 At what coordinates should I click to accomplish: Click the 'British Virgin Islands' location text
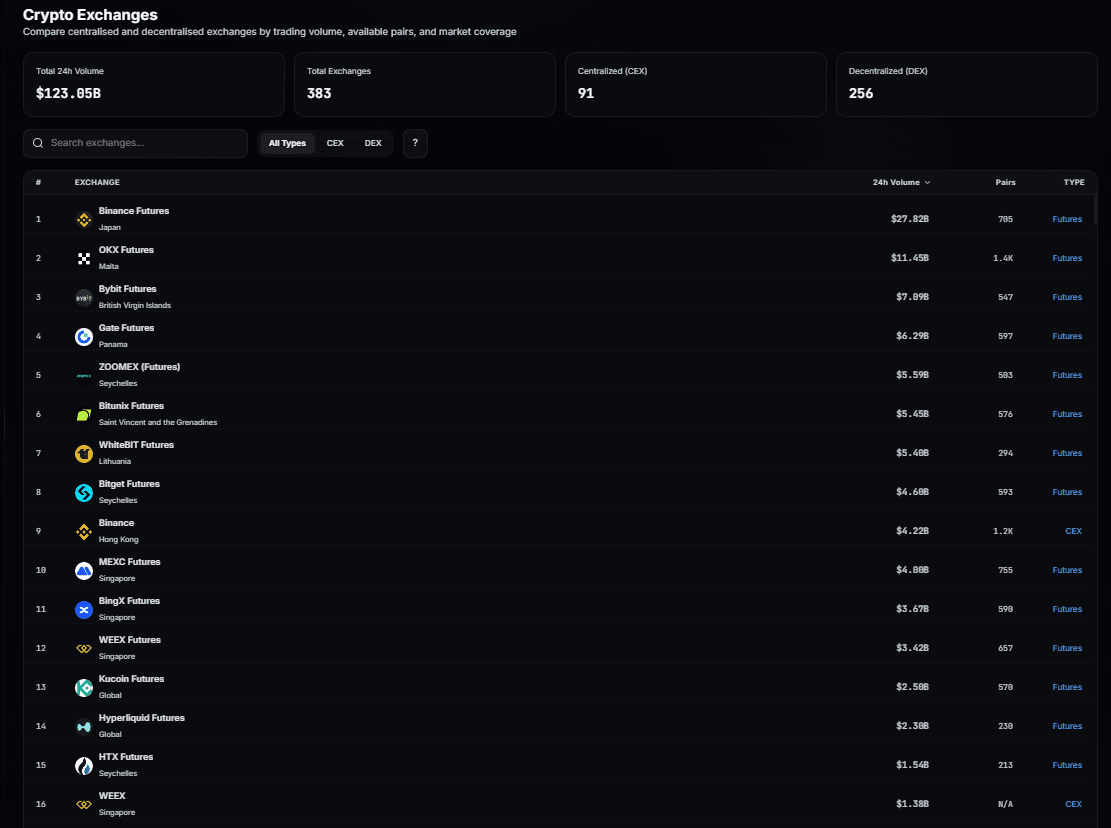click(x=135, y=305)
